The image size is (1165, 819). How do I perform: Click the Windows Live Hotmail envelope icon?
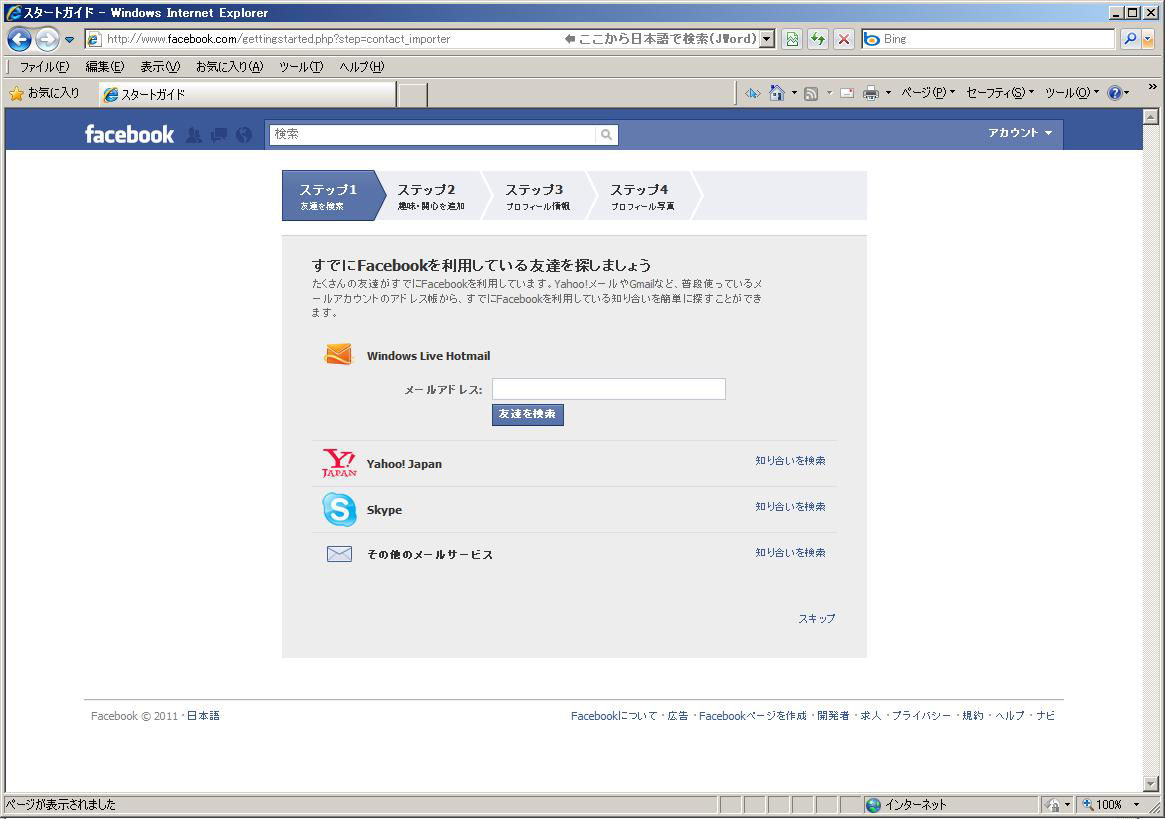338,355
